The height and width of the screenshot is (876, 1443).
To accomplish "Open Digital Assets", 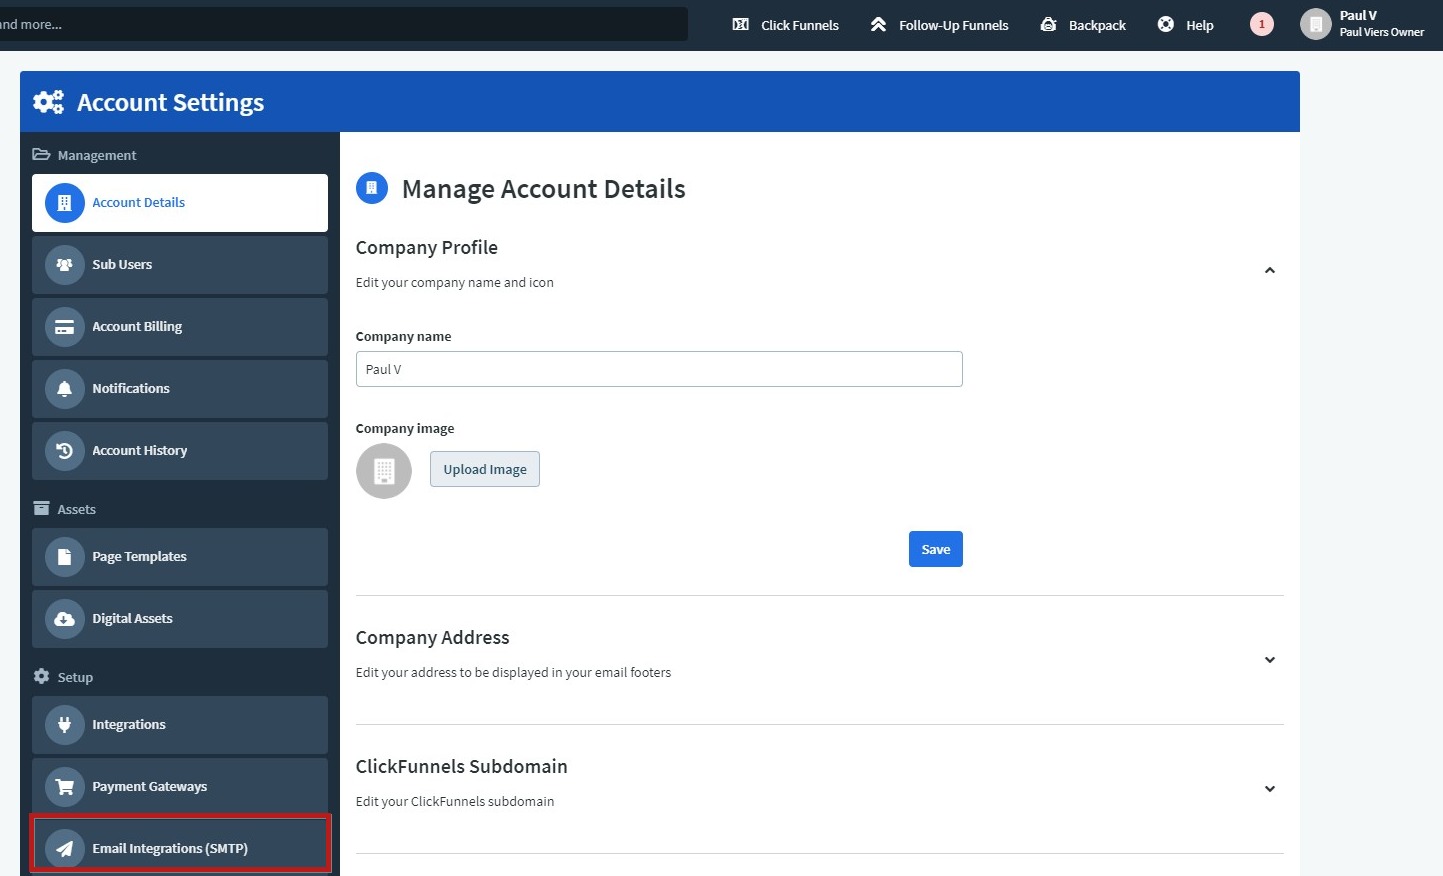I will [x=180, y=619].
